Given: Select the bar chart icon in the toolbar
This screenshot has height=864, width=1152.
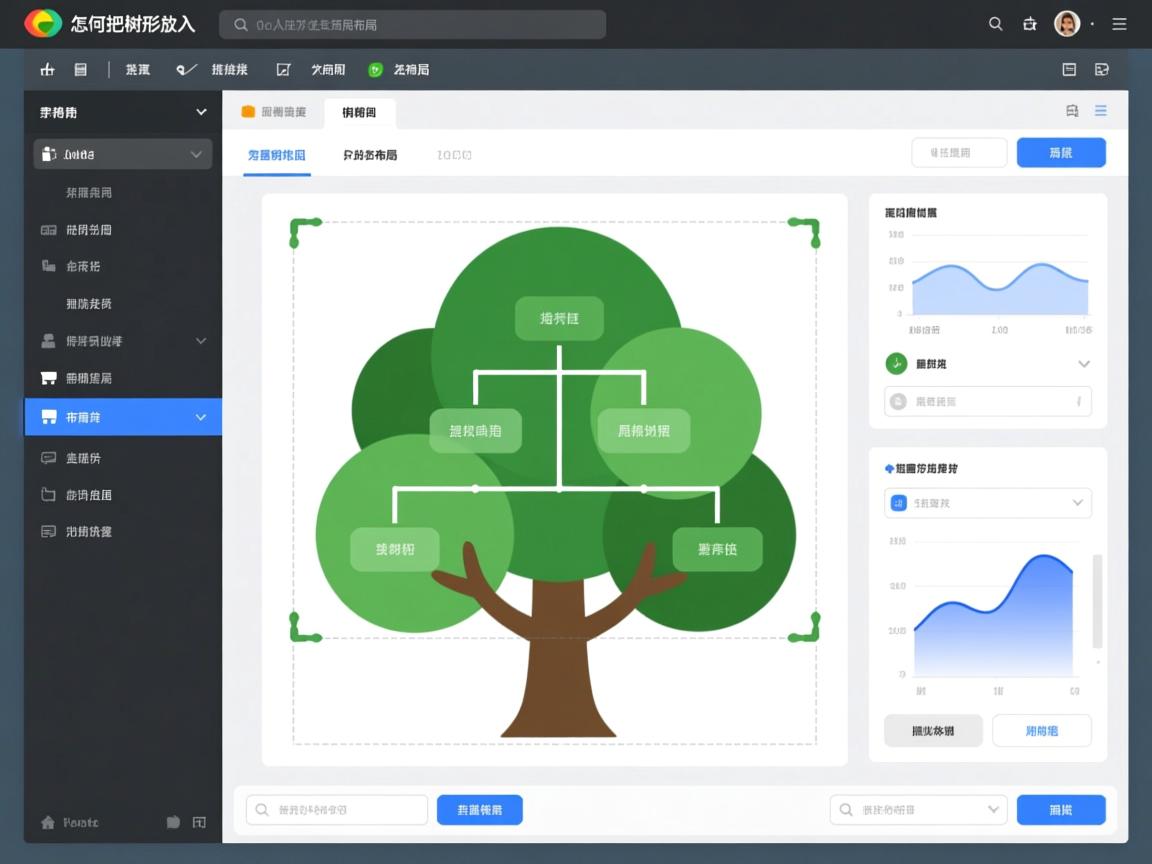Looking at the screenshot, I should tap(47, 69).
